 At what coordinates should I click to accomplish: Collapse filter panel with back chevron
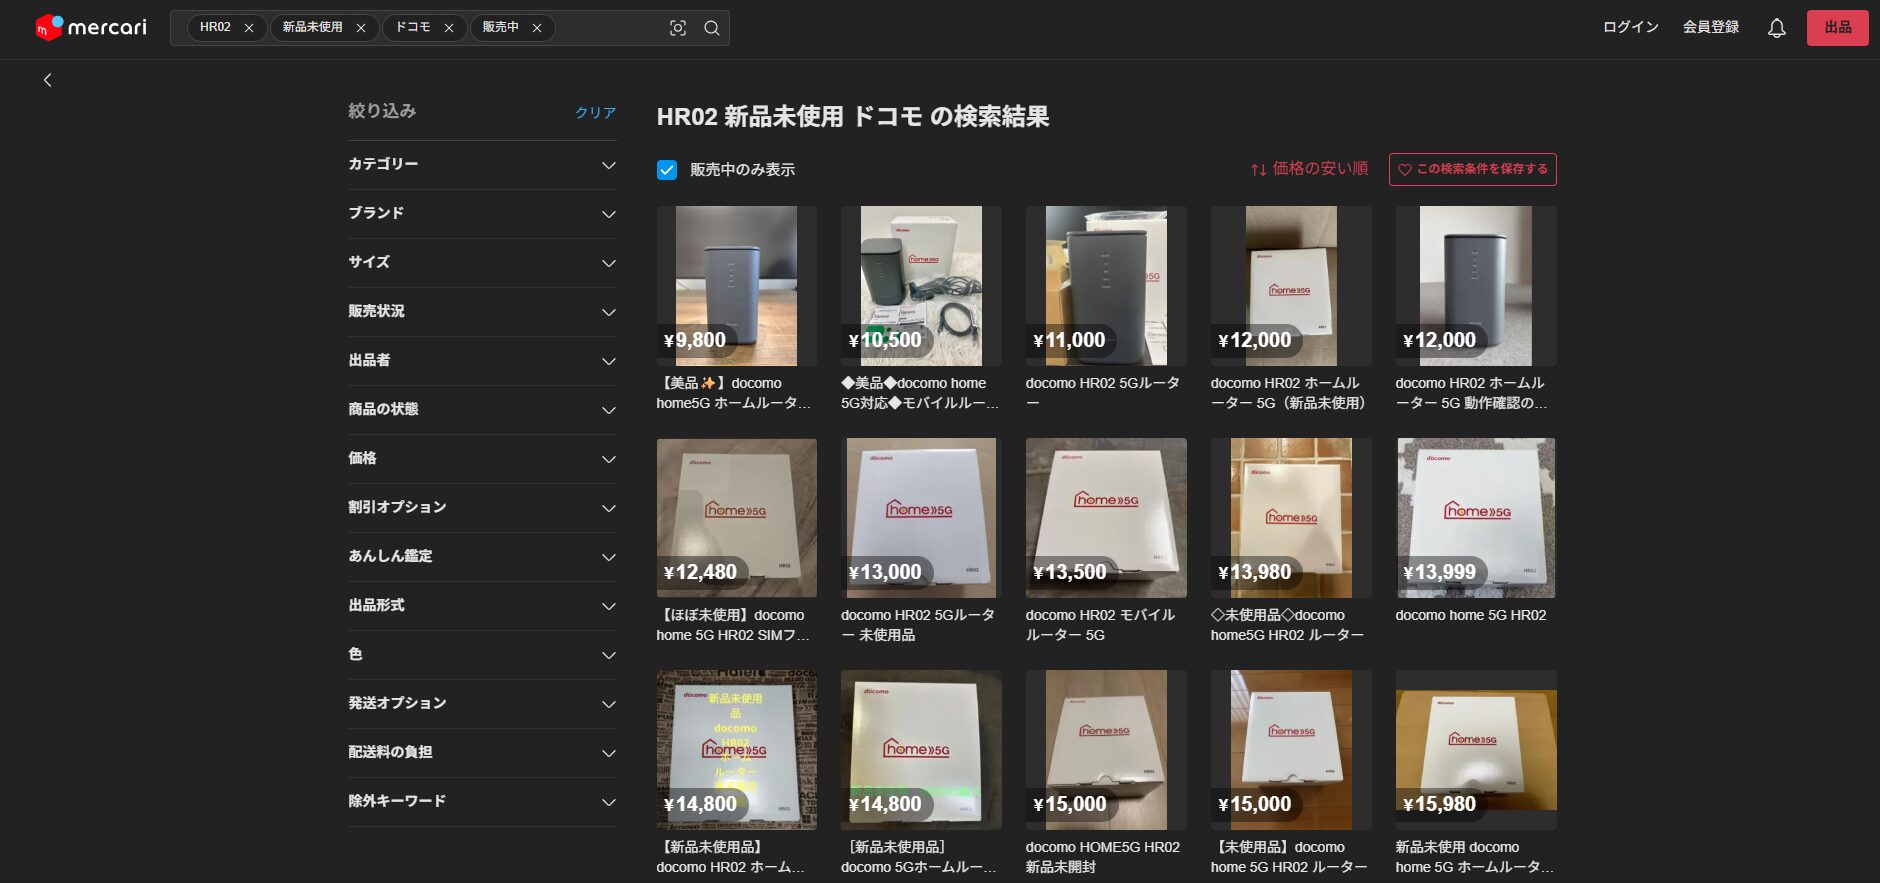pos(48,80)
